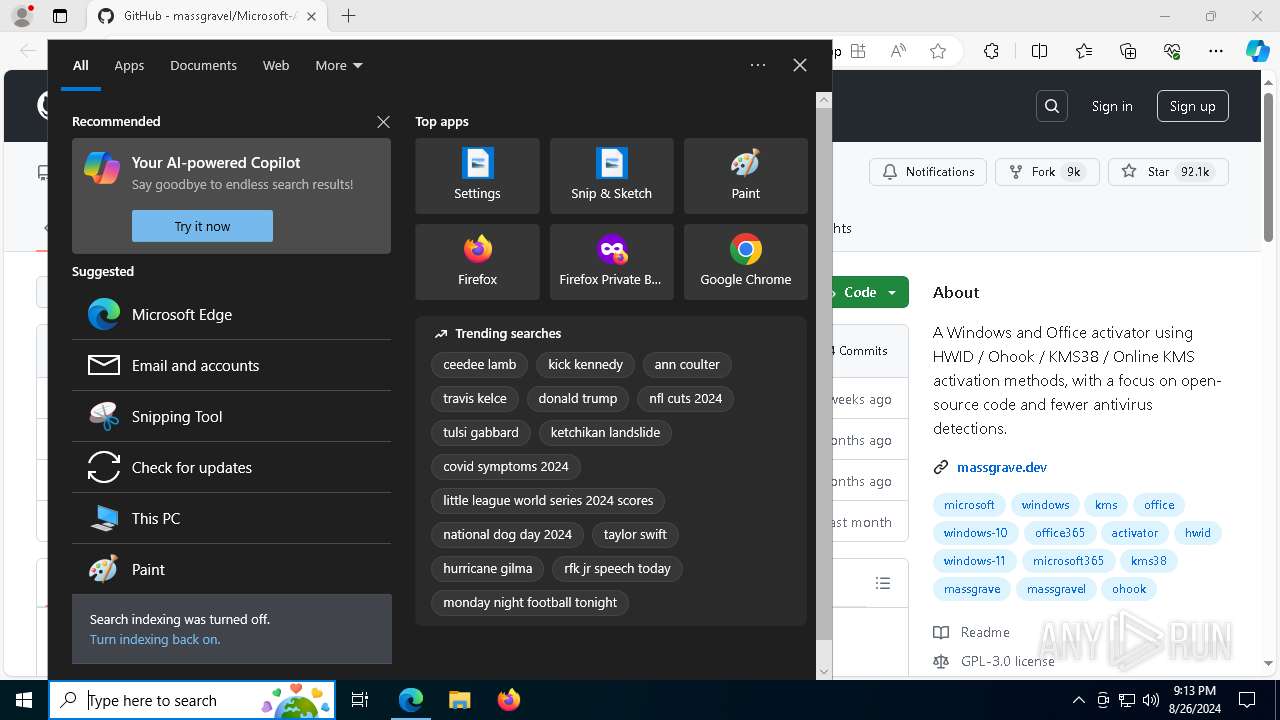Fork the repository button

tap(1047, 172)
